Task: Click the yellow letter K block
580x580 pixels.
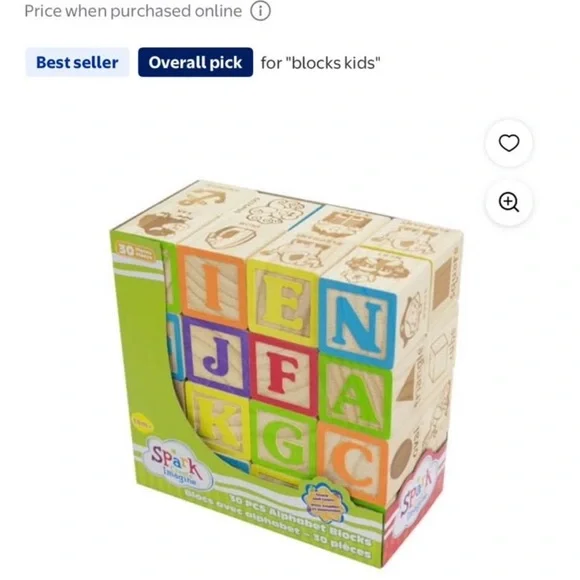Action: (x=218, y=419)
